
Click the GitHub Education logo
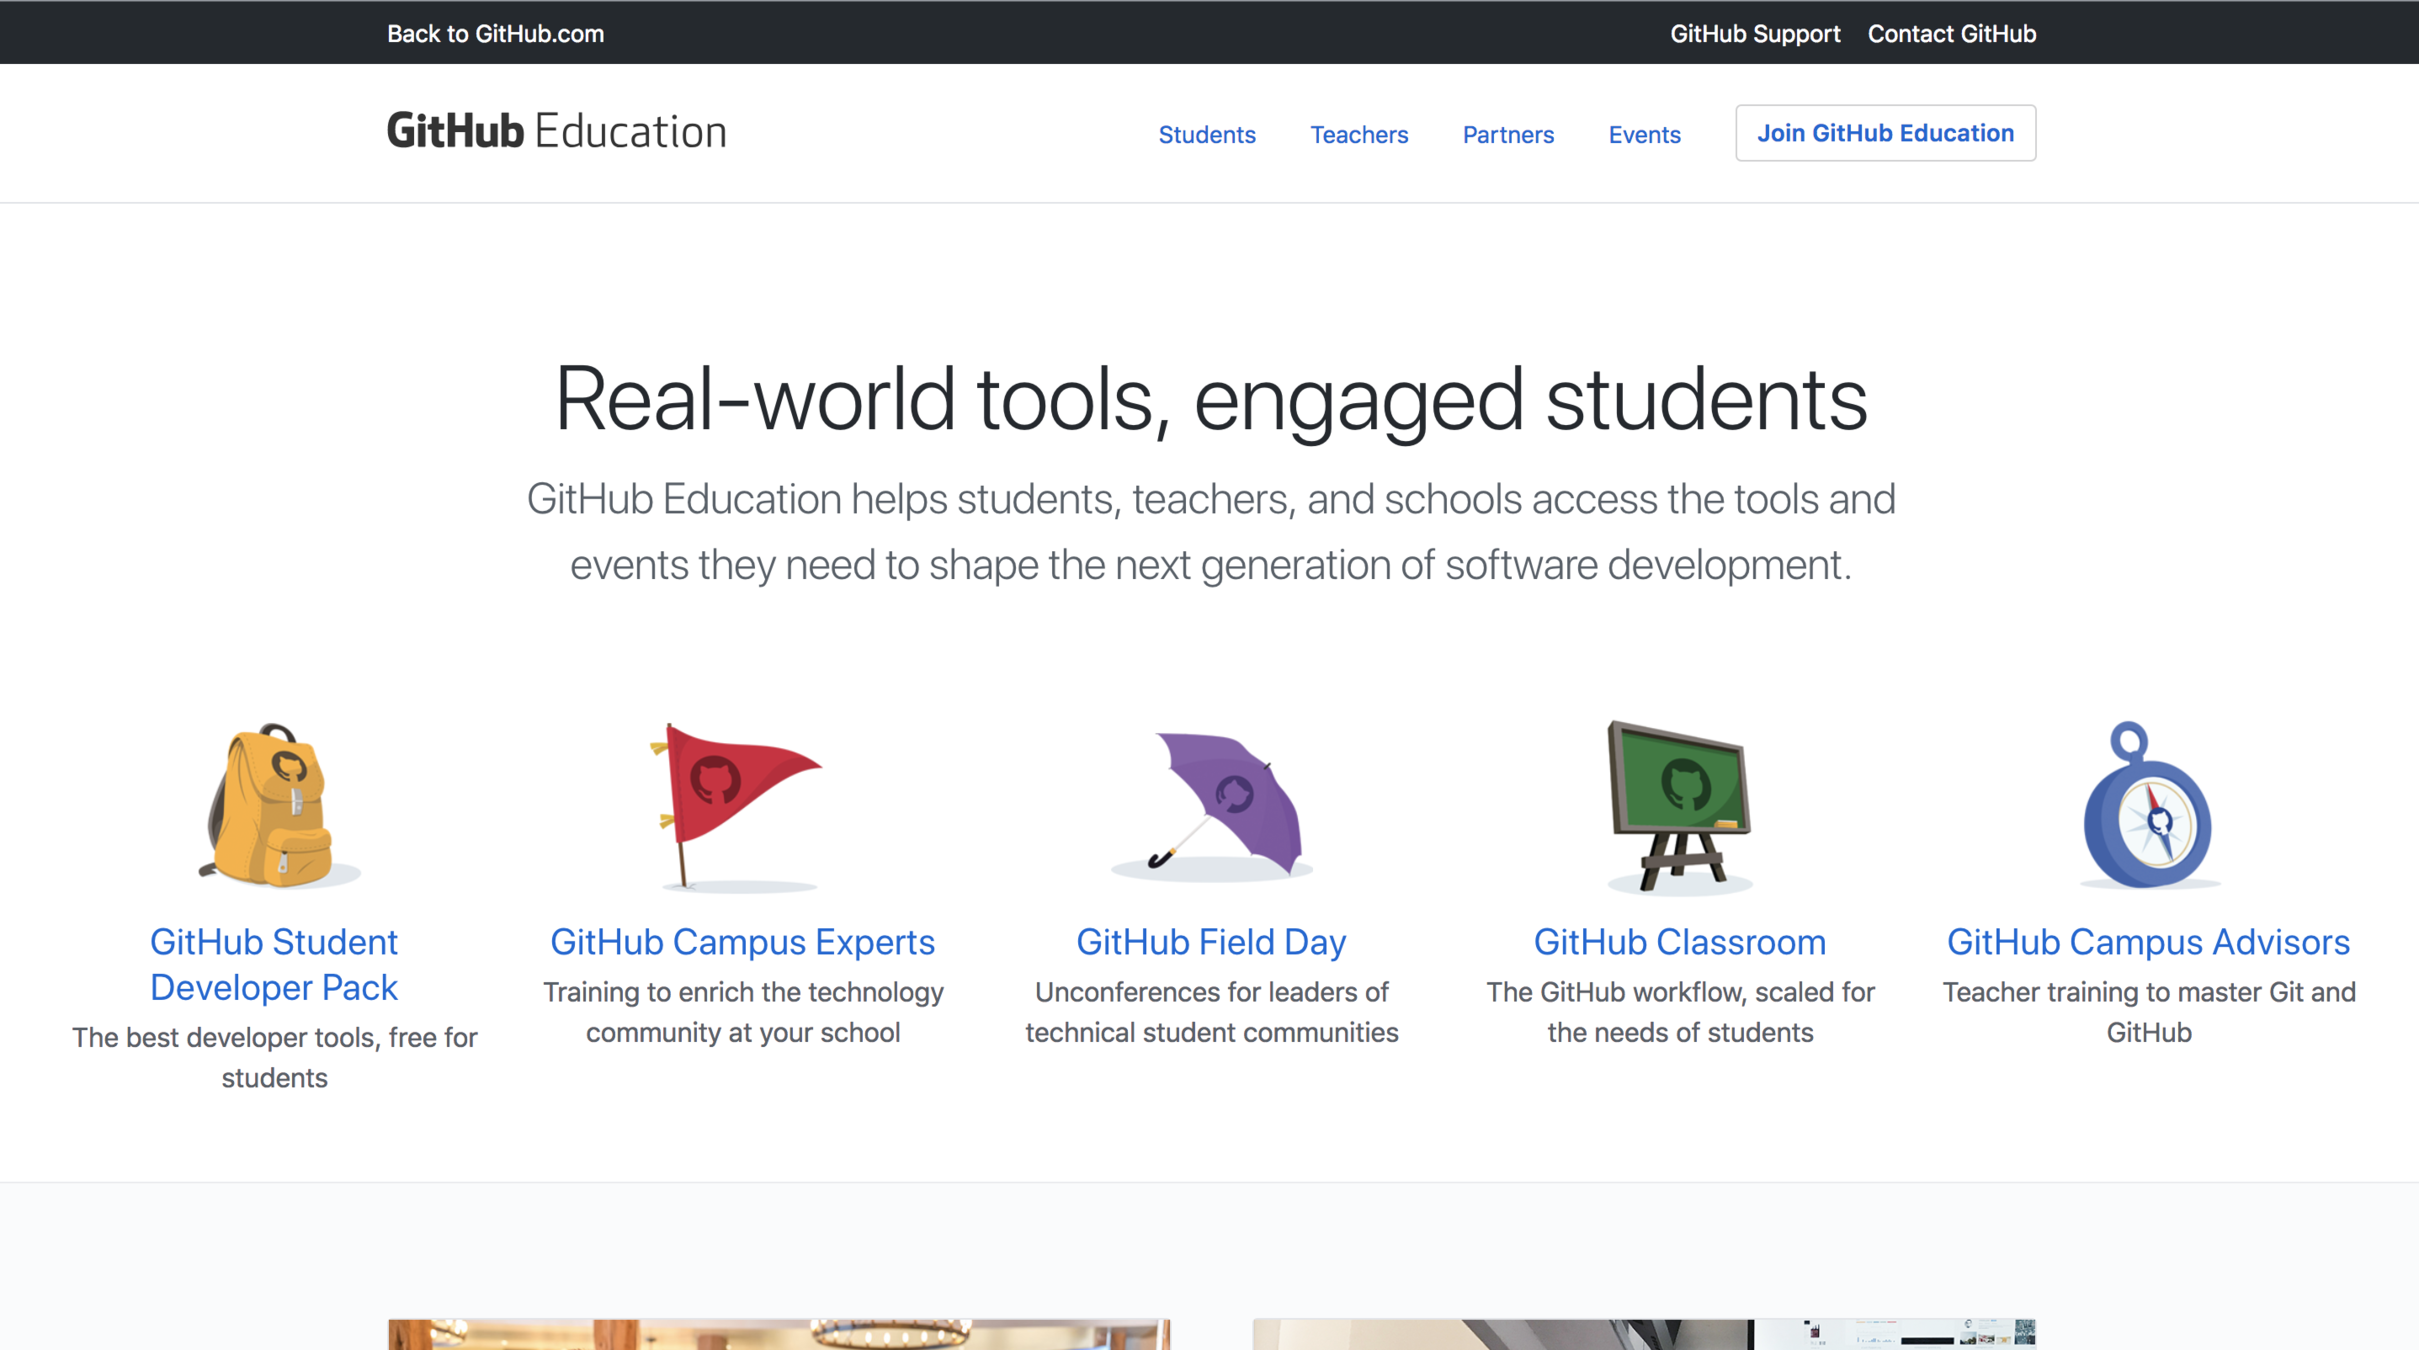556,132
